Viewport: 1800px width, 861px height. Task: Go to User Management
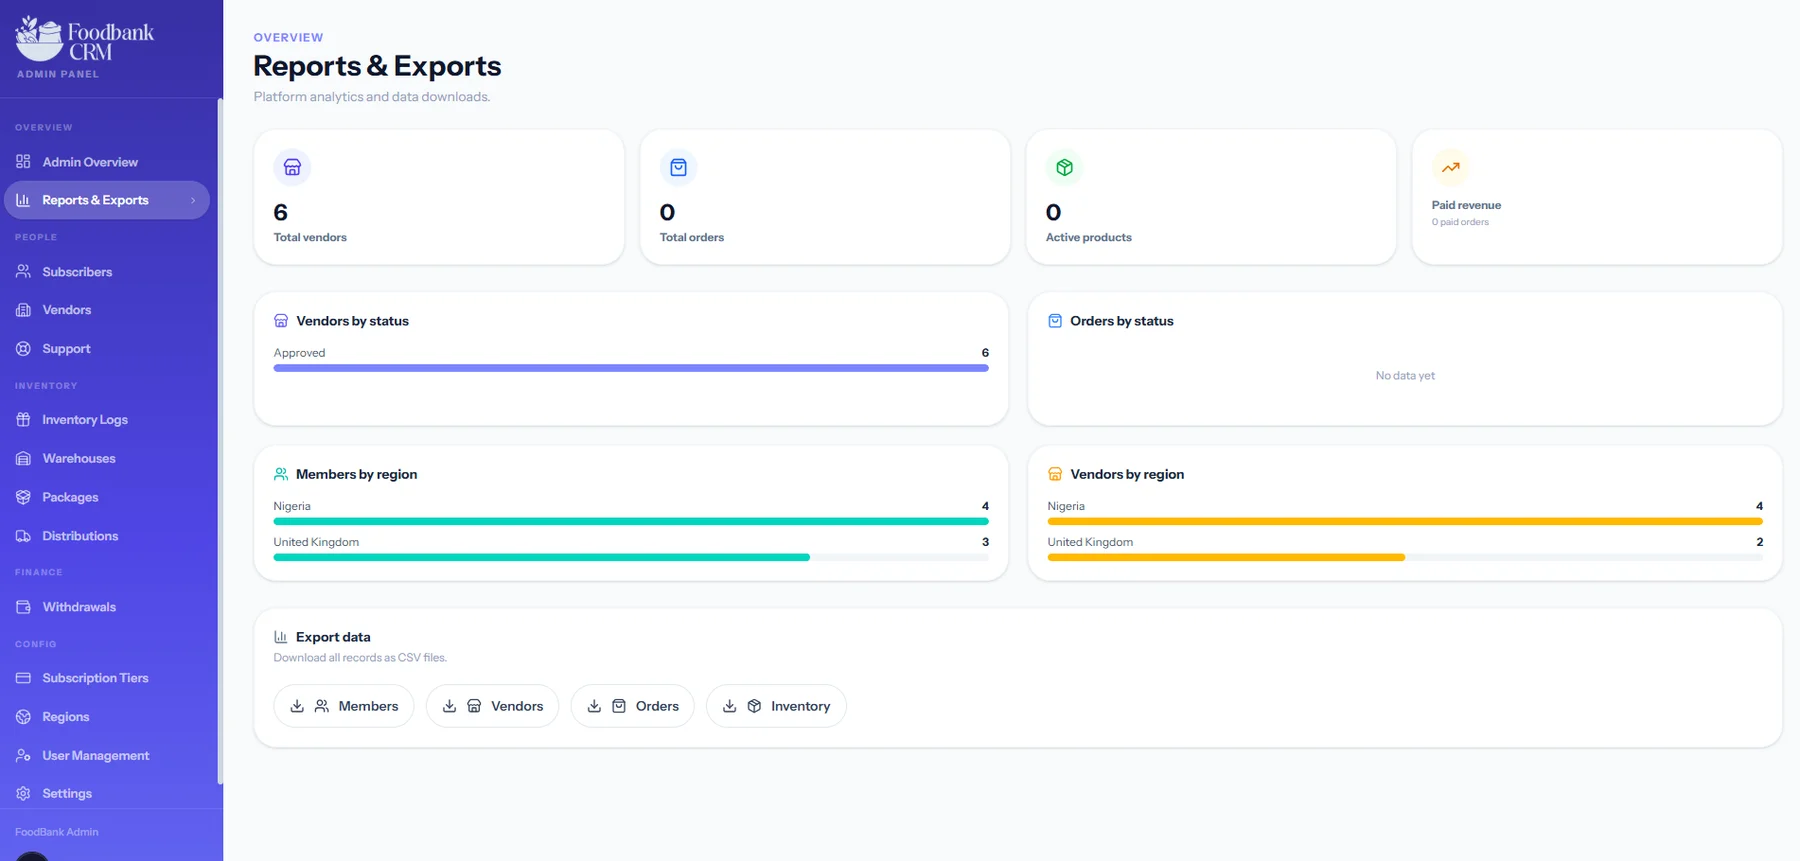[107, 756]
